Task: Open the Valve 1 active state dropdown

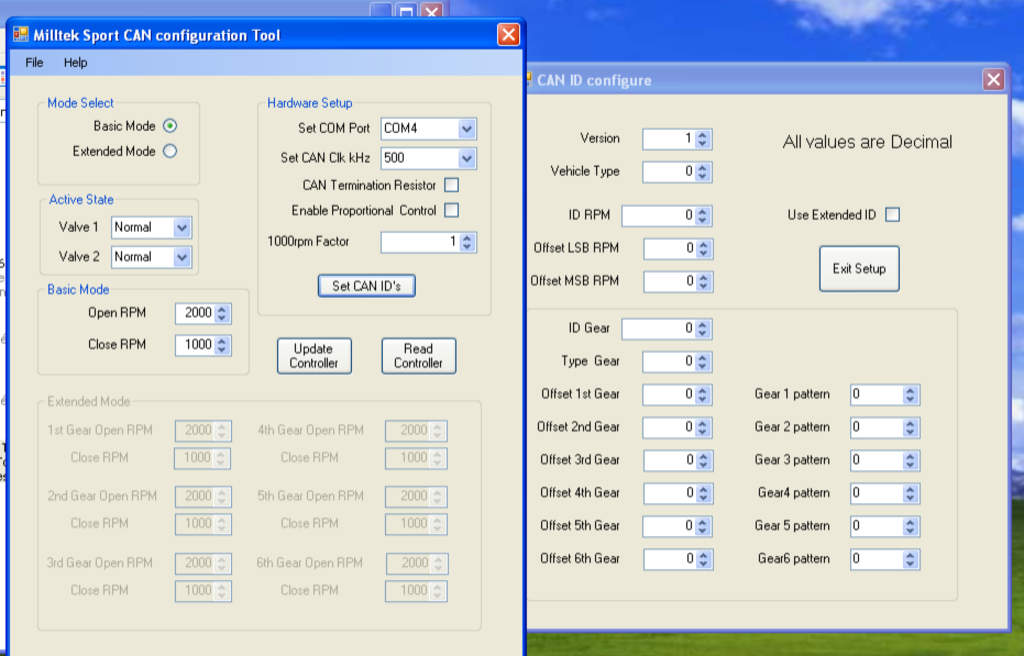Action: (x=181, y=227)
